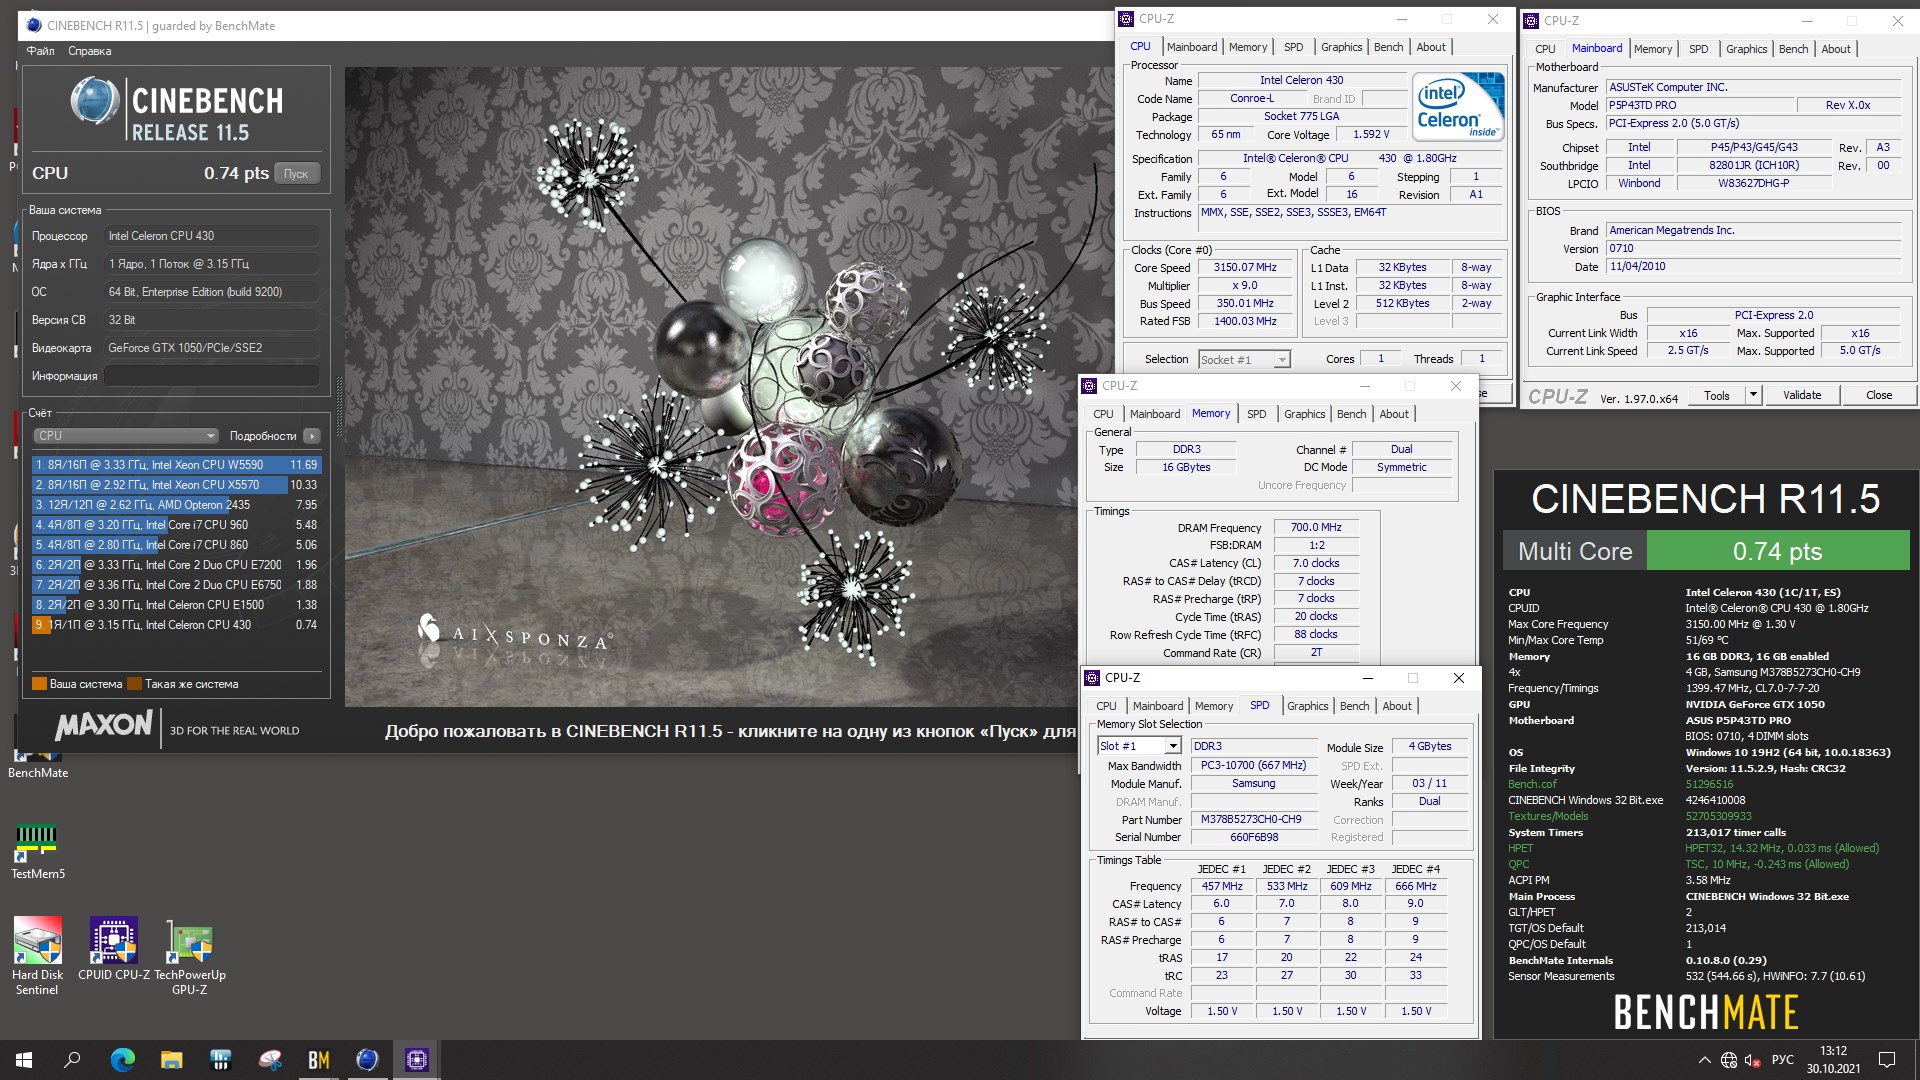Click the Intel Celeron inside logo

(1457, 107)
